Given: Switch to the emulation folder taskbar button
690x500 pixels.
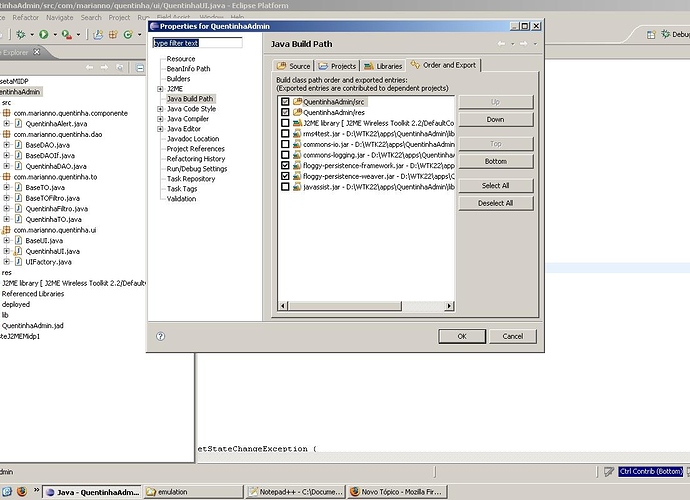Looking at the screenshot, I should 194,492.
